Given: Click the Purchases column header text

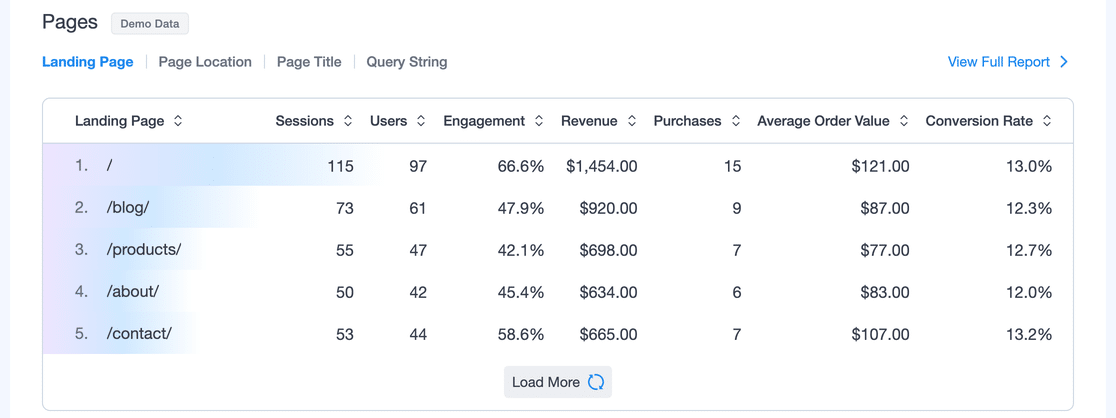Looking at the screenshot, I should point(688,121).
